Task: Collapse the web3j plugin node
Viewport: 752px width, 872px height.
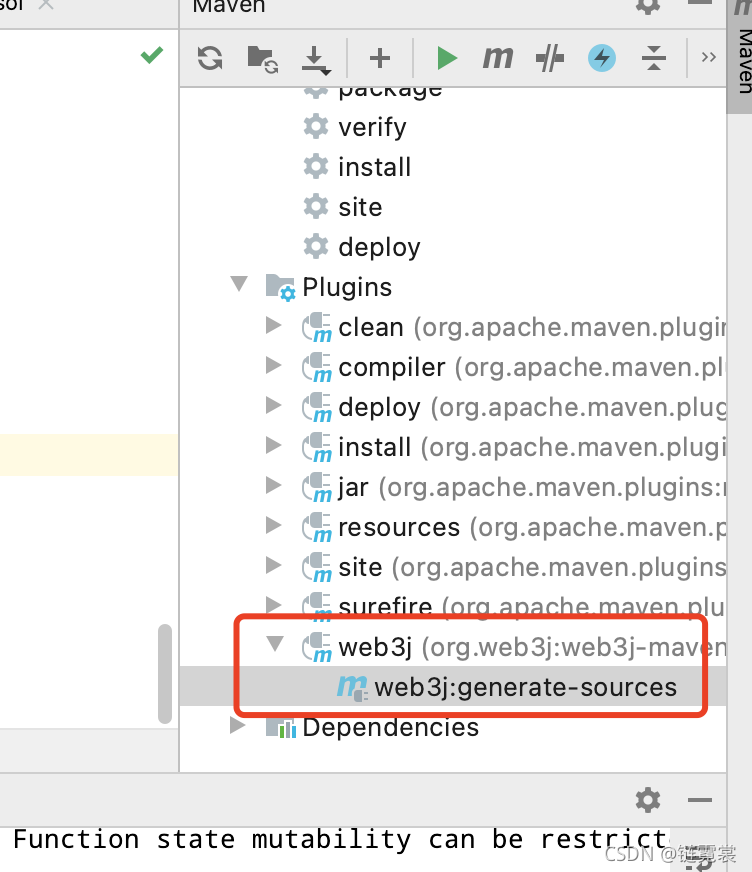Action: coord(275,644)
